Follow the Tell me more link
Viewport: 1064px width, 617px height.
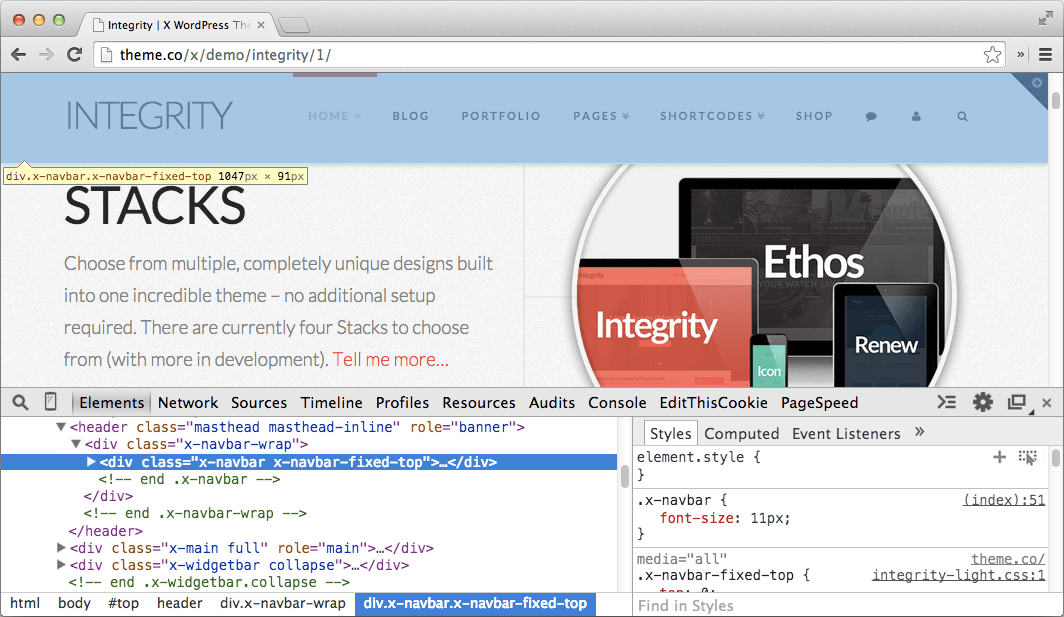pos(390,359)
